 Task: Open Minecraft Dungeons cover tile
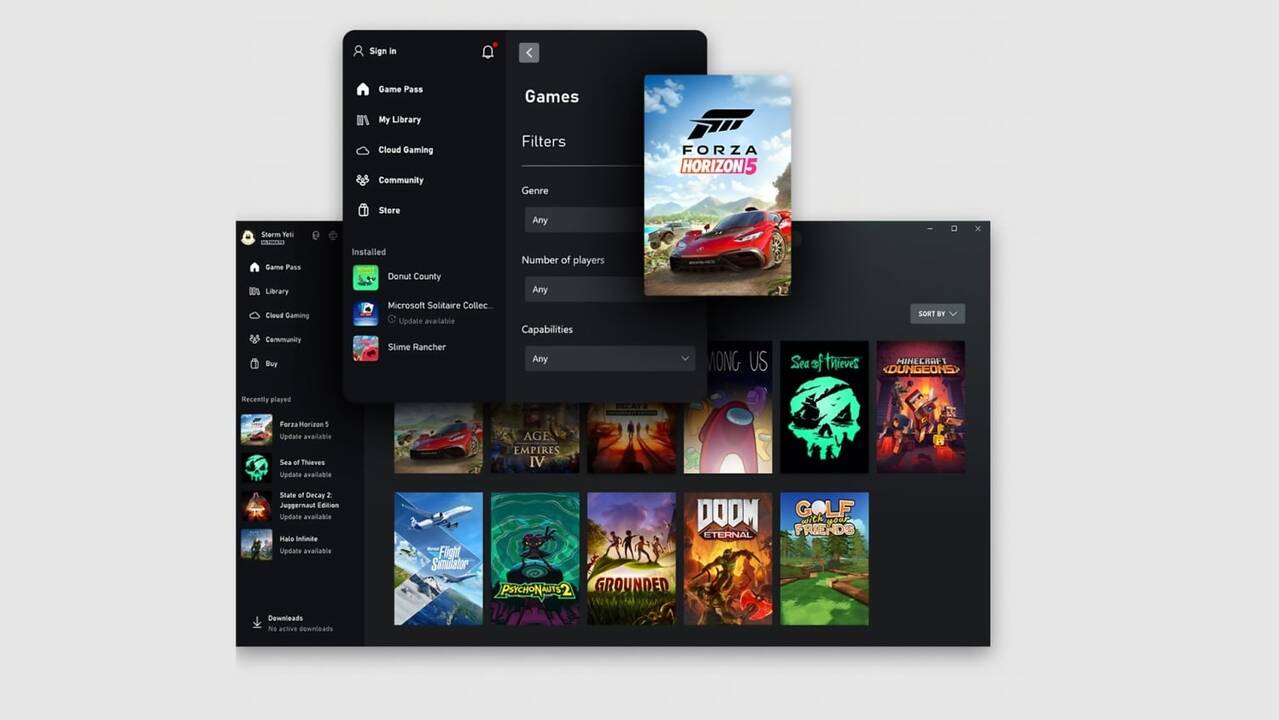tap(920, 406)
